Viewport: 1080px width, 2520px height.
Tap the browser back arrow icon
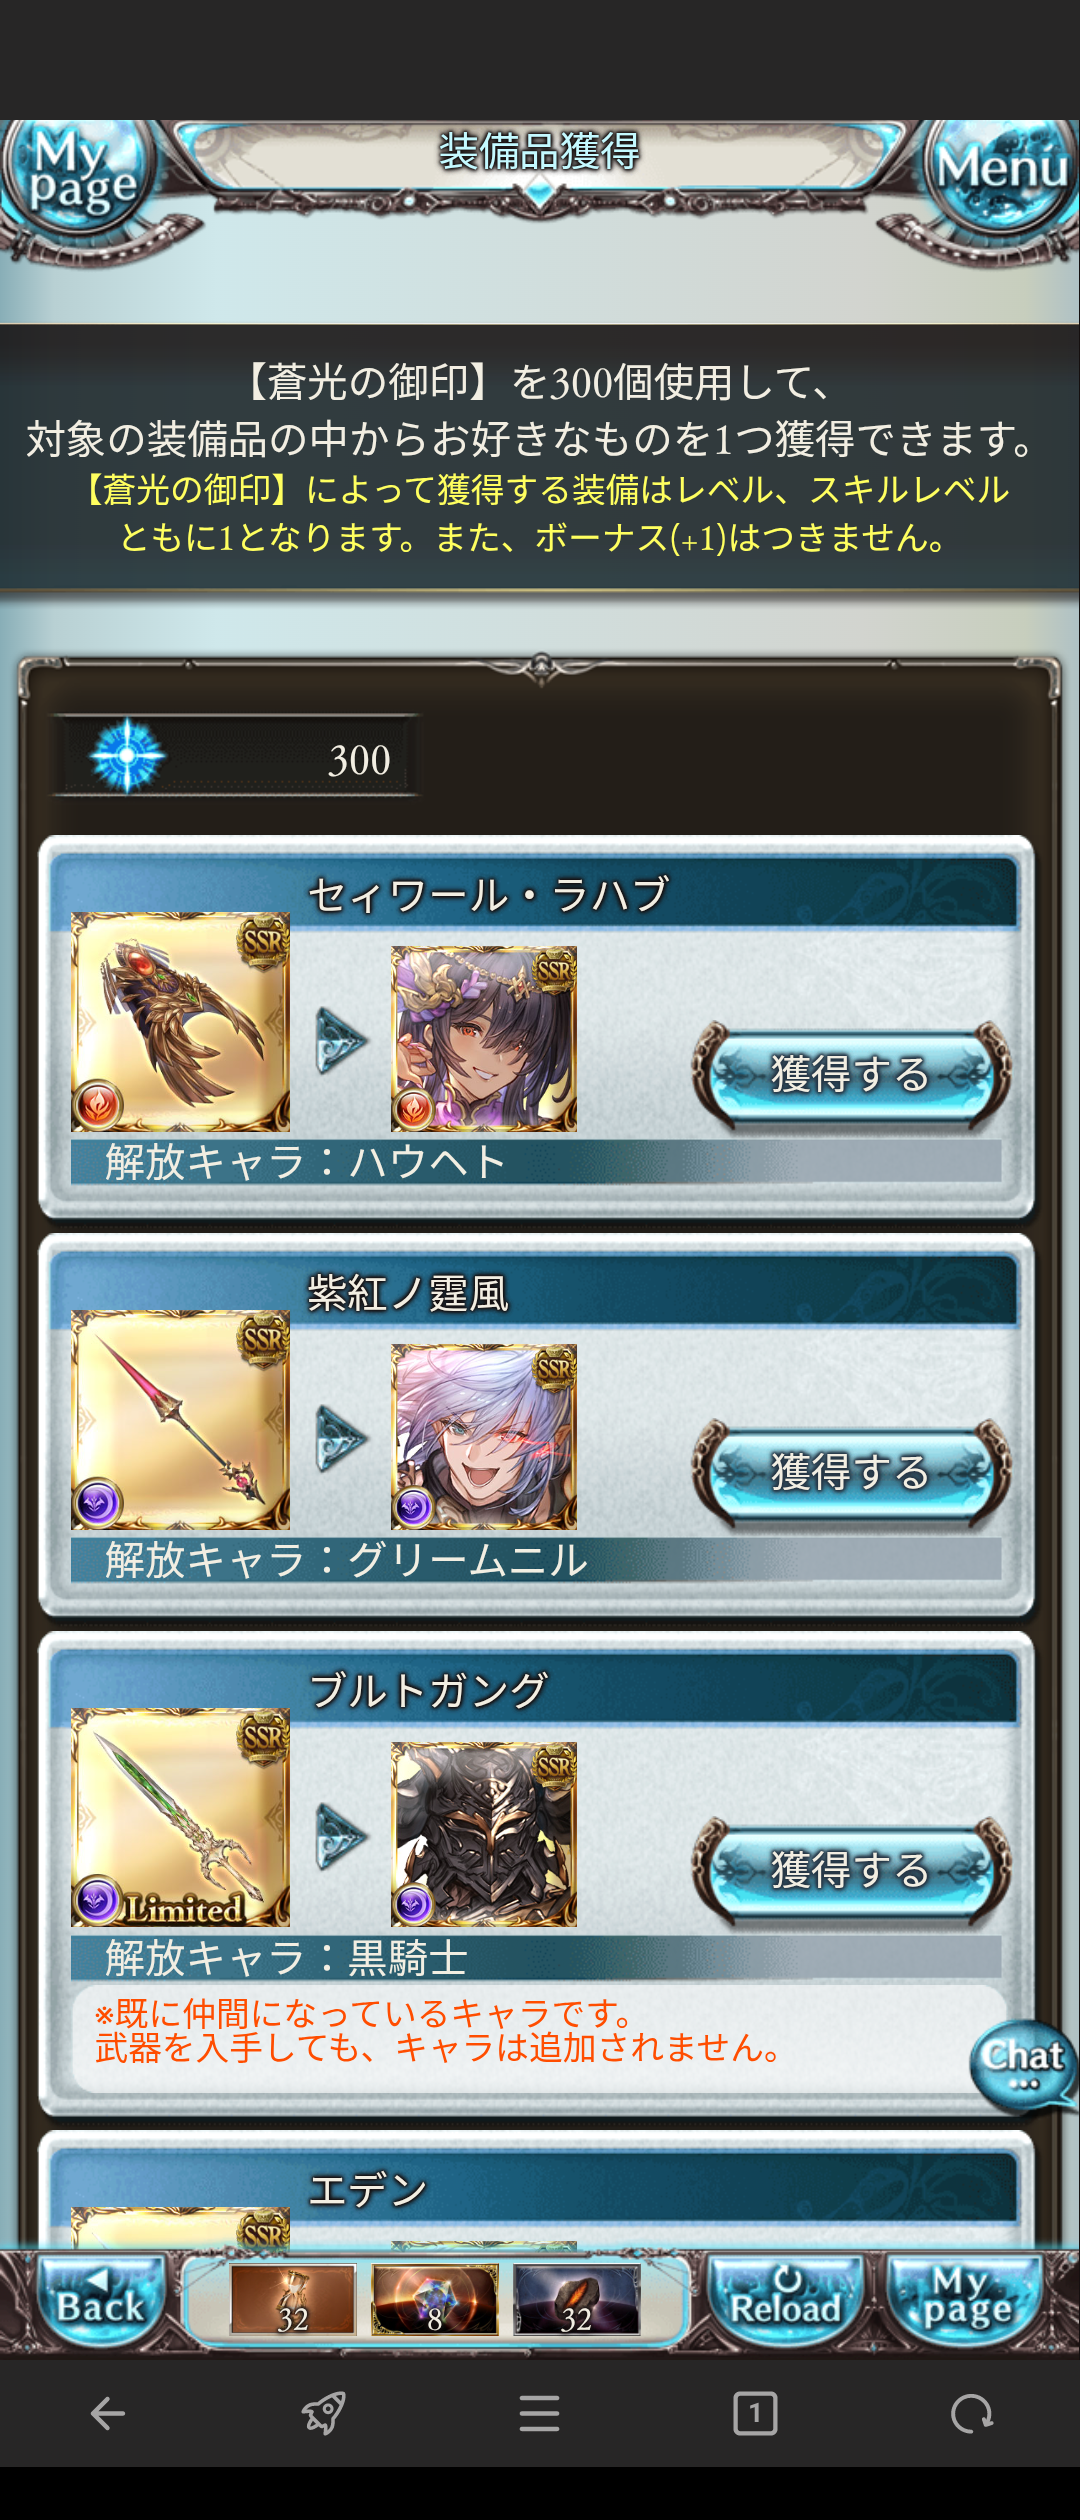coord(108,2414)
